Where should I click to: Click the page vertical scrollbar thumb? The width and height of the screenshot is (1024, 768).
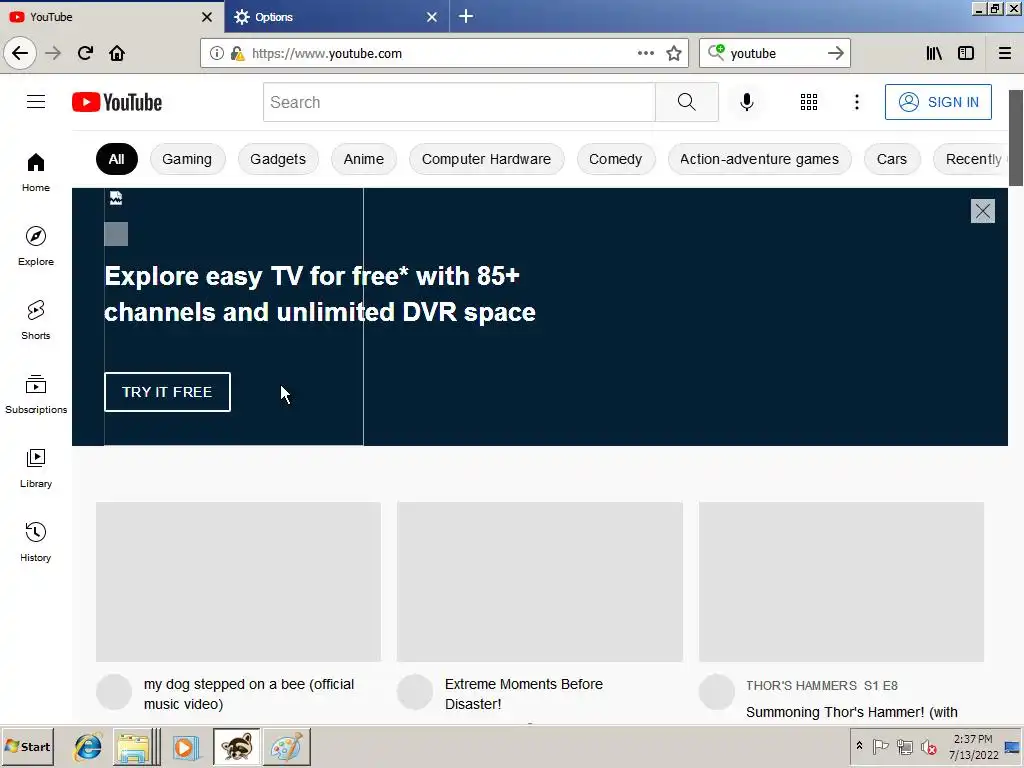pos(1016,138)
